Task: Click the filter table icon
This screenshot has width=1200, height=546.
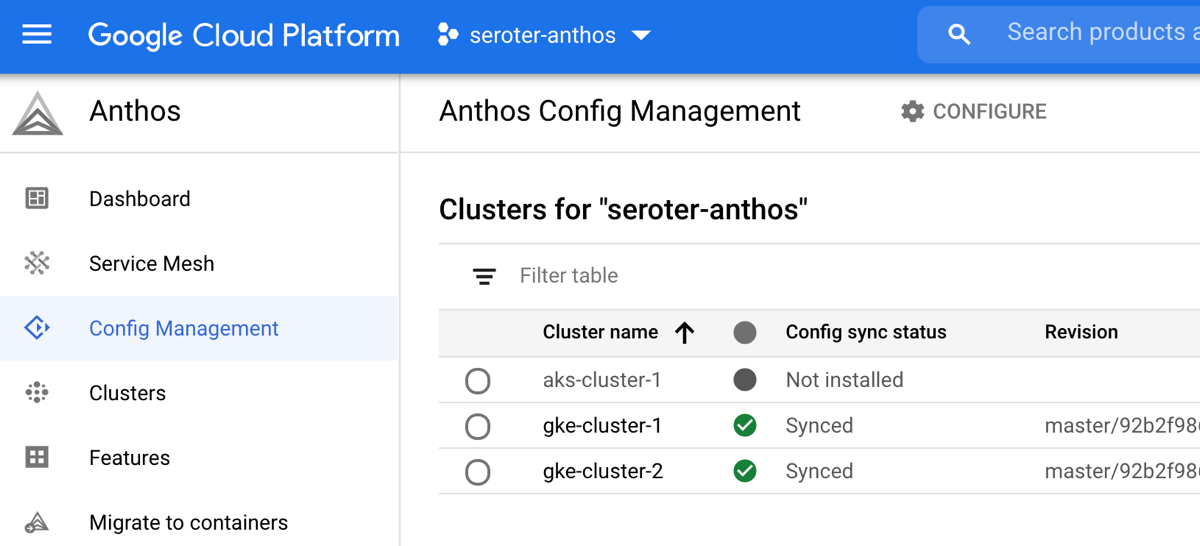Action: [x=484, y=276]
